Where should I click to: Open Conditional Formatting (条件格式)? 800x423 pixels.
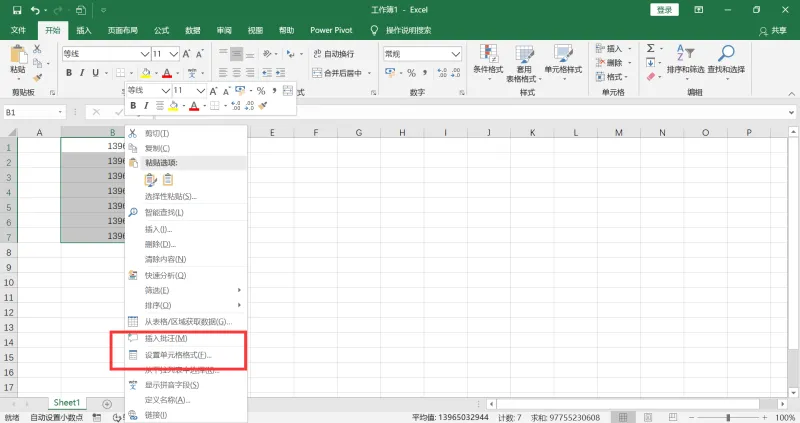(488, 62)
